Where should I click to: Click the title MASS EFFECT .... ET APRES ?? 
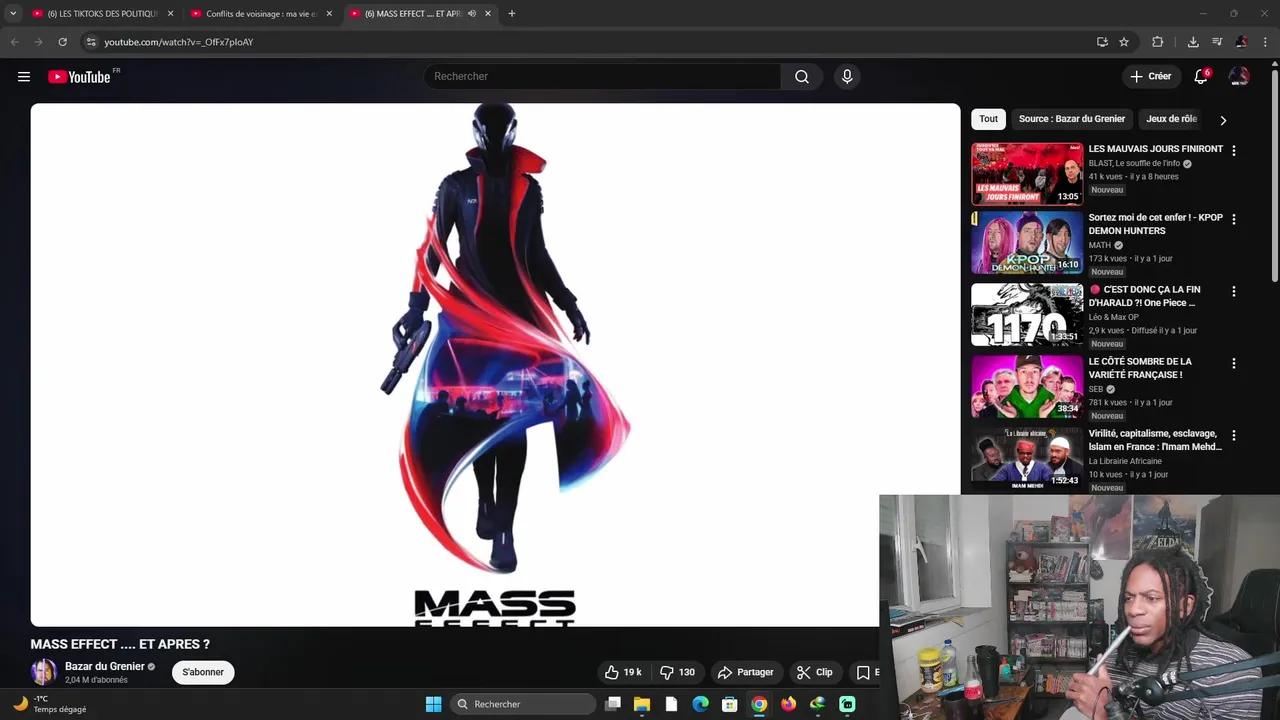120,645
